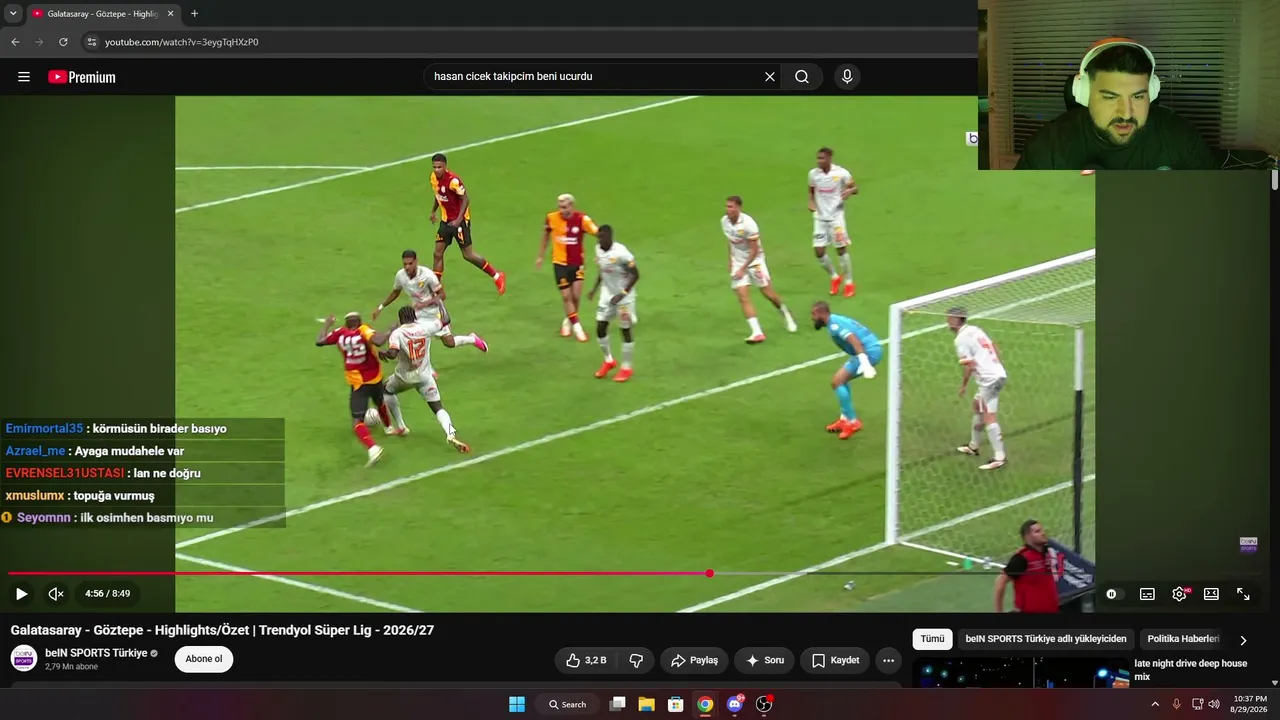Open 'late night drive deep house mix' video

click(x=1191, y=670)
